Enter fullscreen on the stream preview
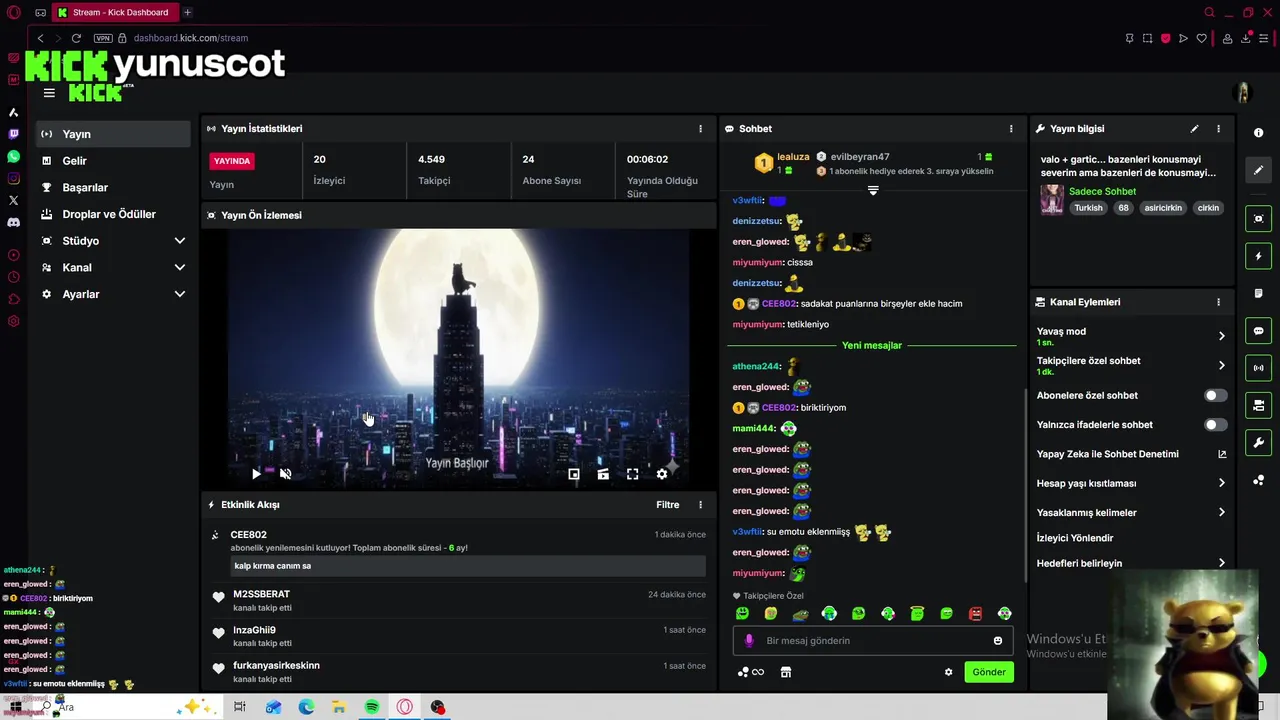Image resolution: width=1280 pixels, height=720 pixels. point(632,474)
